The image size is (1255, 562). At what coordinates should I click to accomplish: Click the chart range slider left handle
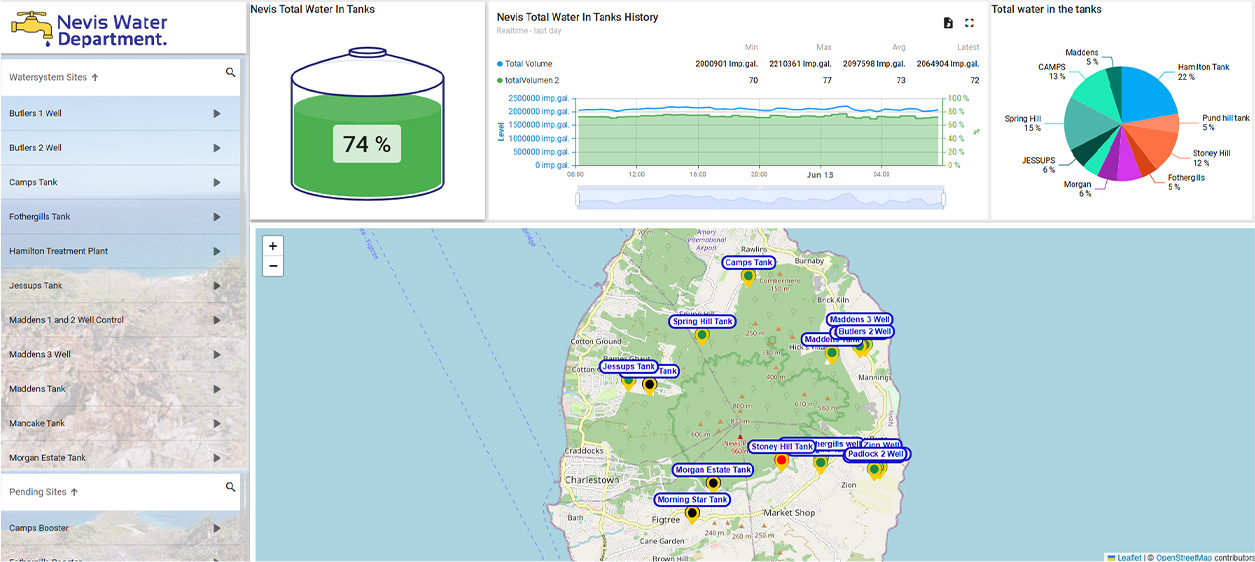[x=578, y=199]
